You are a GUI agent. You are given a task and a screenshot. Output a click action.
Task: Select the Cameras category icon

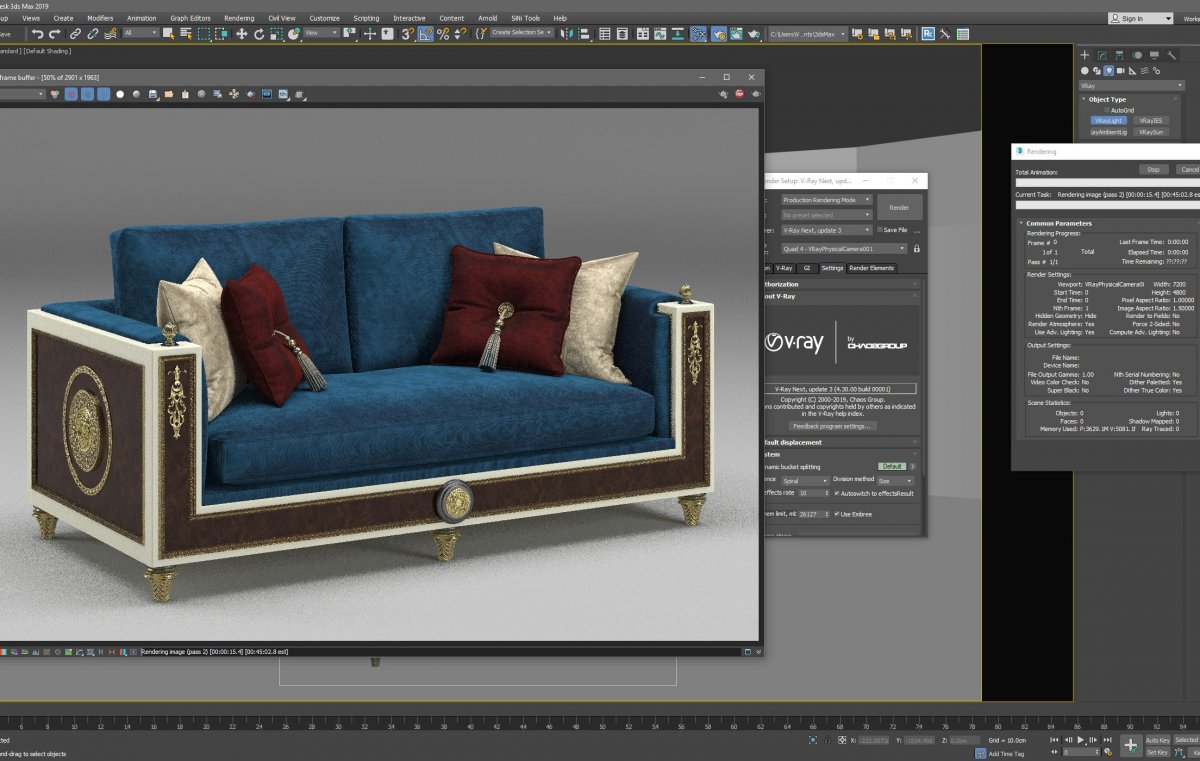tap(1121, 71)
